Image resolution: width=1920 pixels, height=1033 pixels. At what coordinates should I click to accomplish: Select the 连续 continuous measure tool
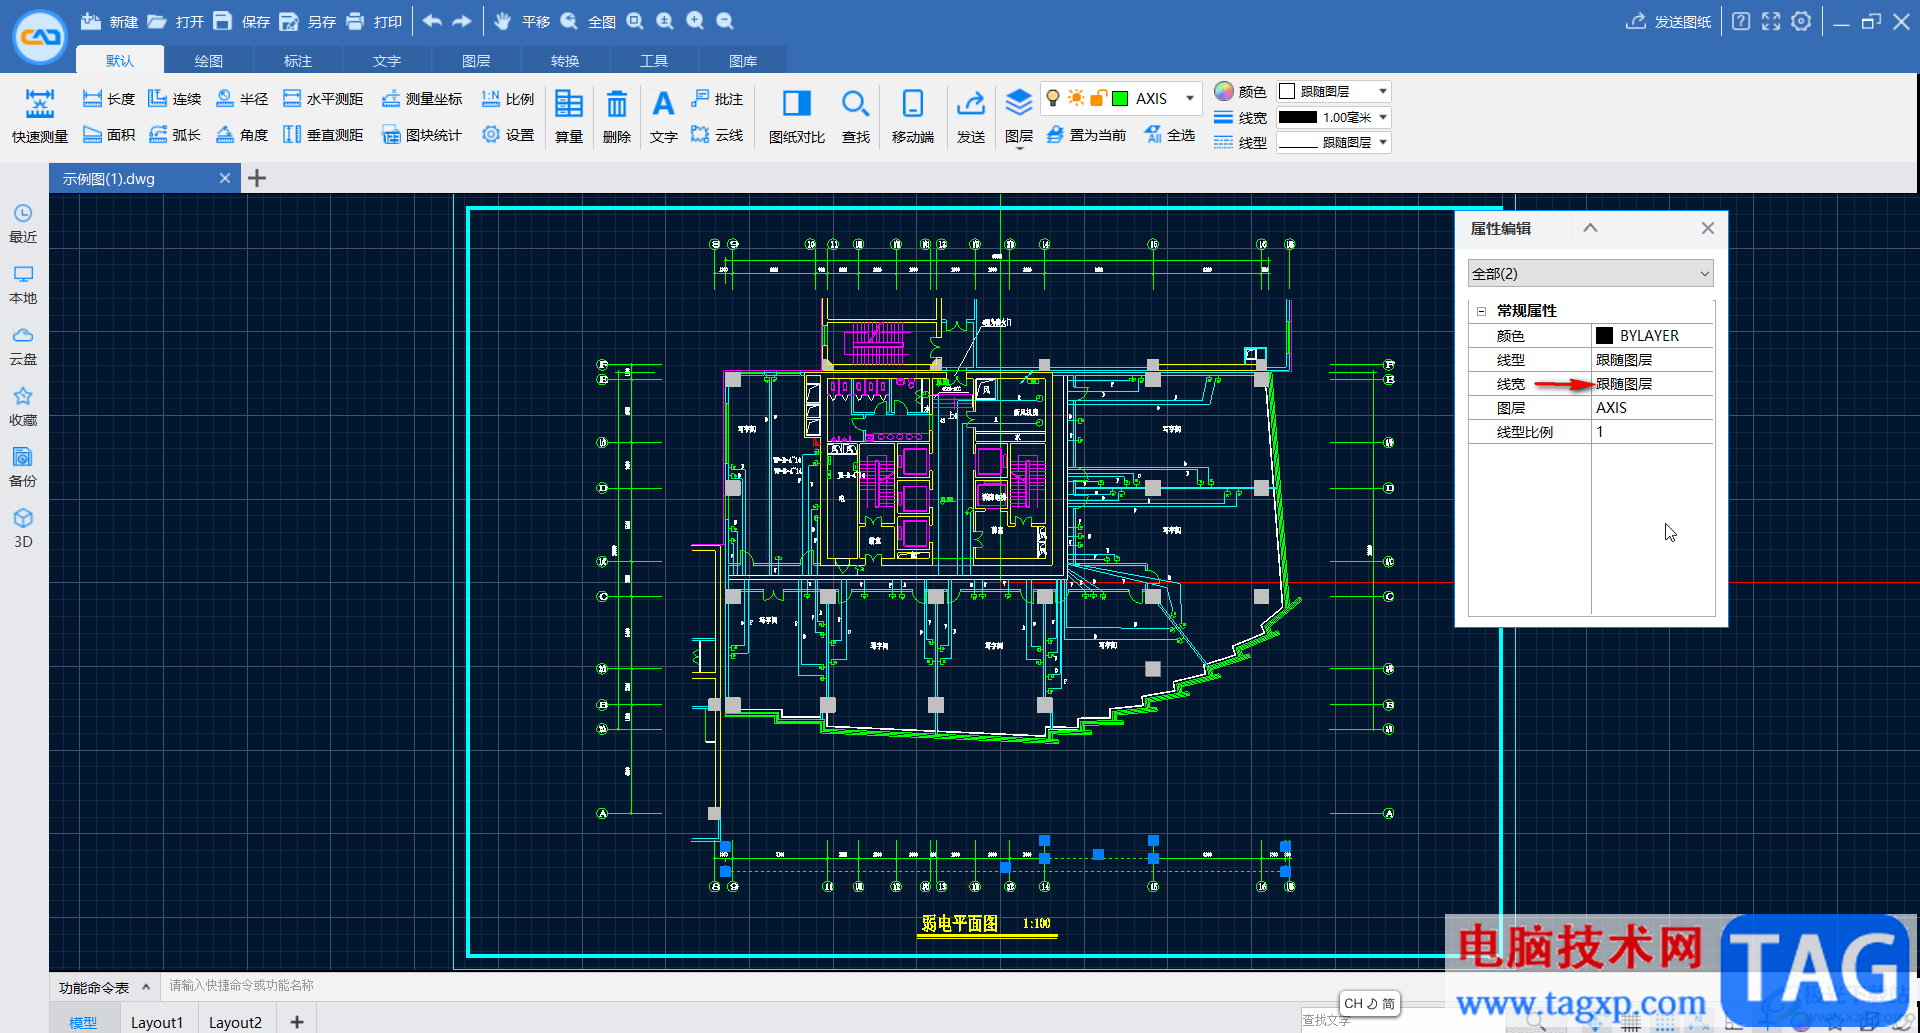click(175, 98)
